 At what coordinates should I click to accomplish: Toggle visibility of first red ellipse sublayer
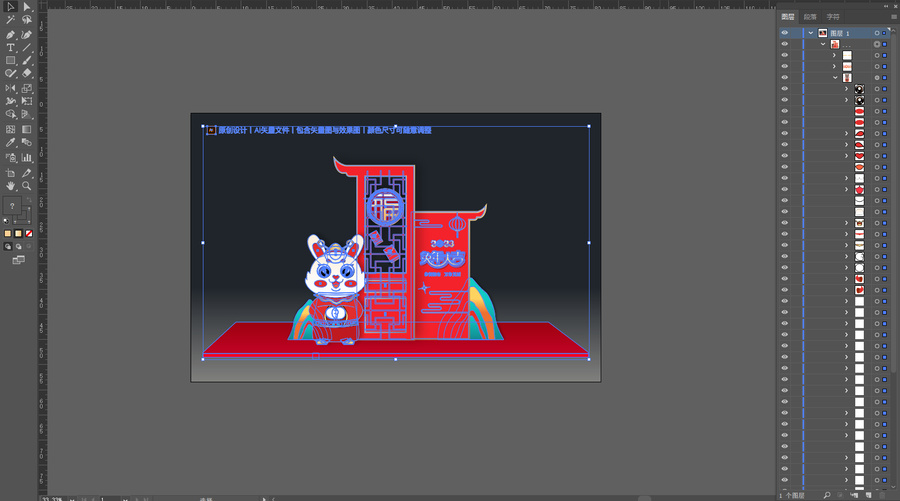785,111
